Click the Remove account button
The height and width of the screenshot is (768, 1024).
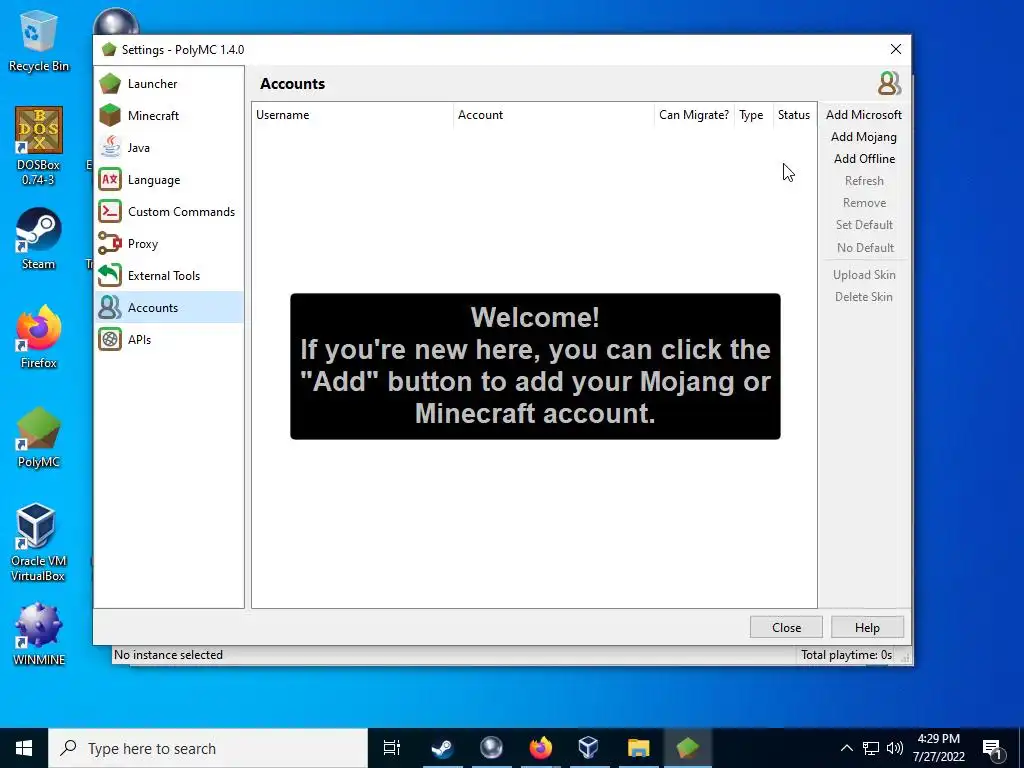click(863, 203)
